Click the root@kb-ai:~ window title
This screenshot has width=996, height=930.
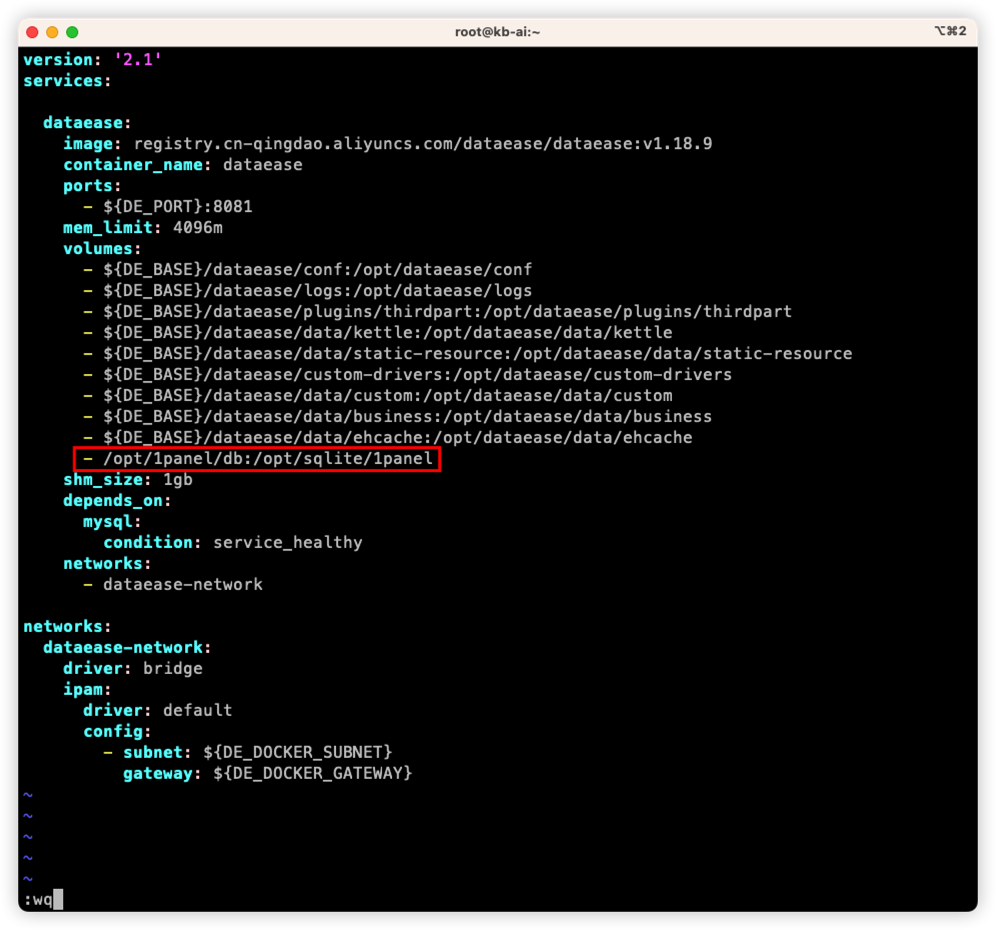click(497, 32)
